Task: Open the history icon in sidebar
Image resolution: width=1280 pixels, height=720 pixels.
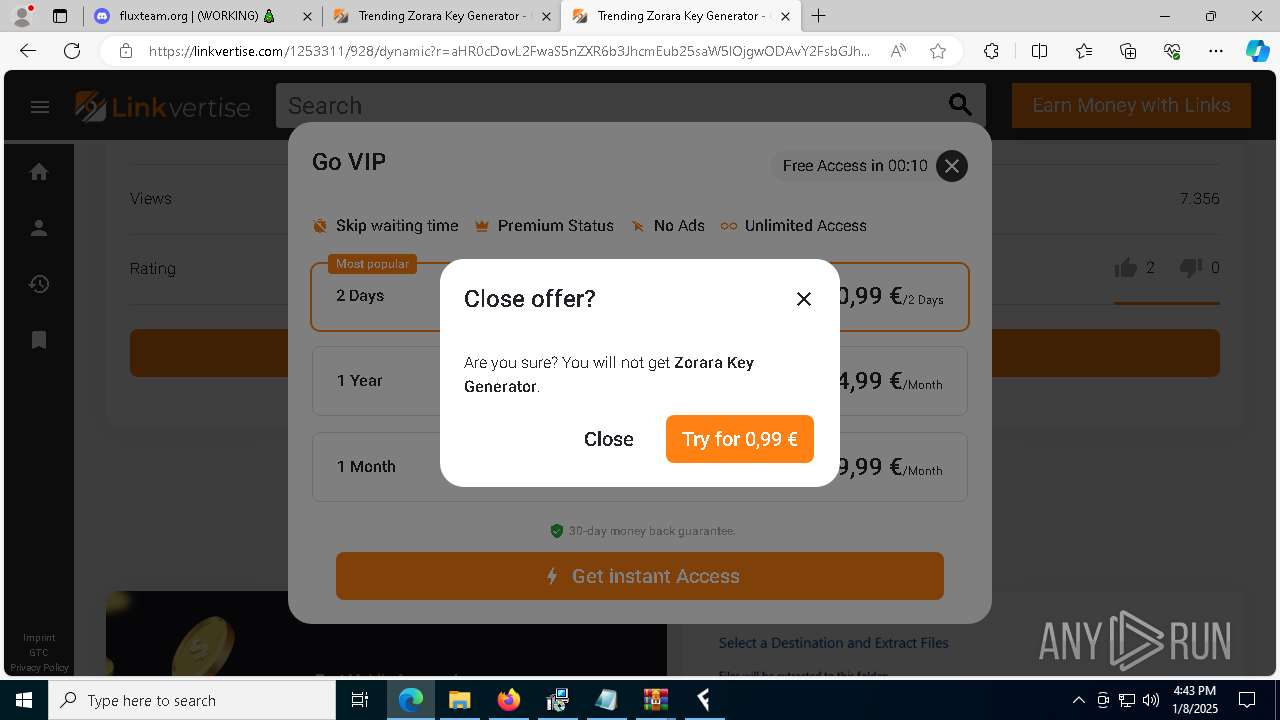Action: point(39,284)
